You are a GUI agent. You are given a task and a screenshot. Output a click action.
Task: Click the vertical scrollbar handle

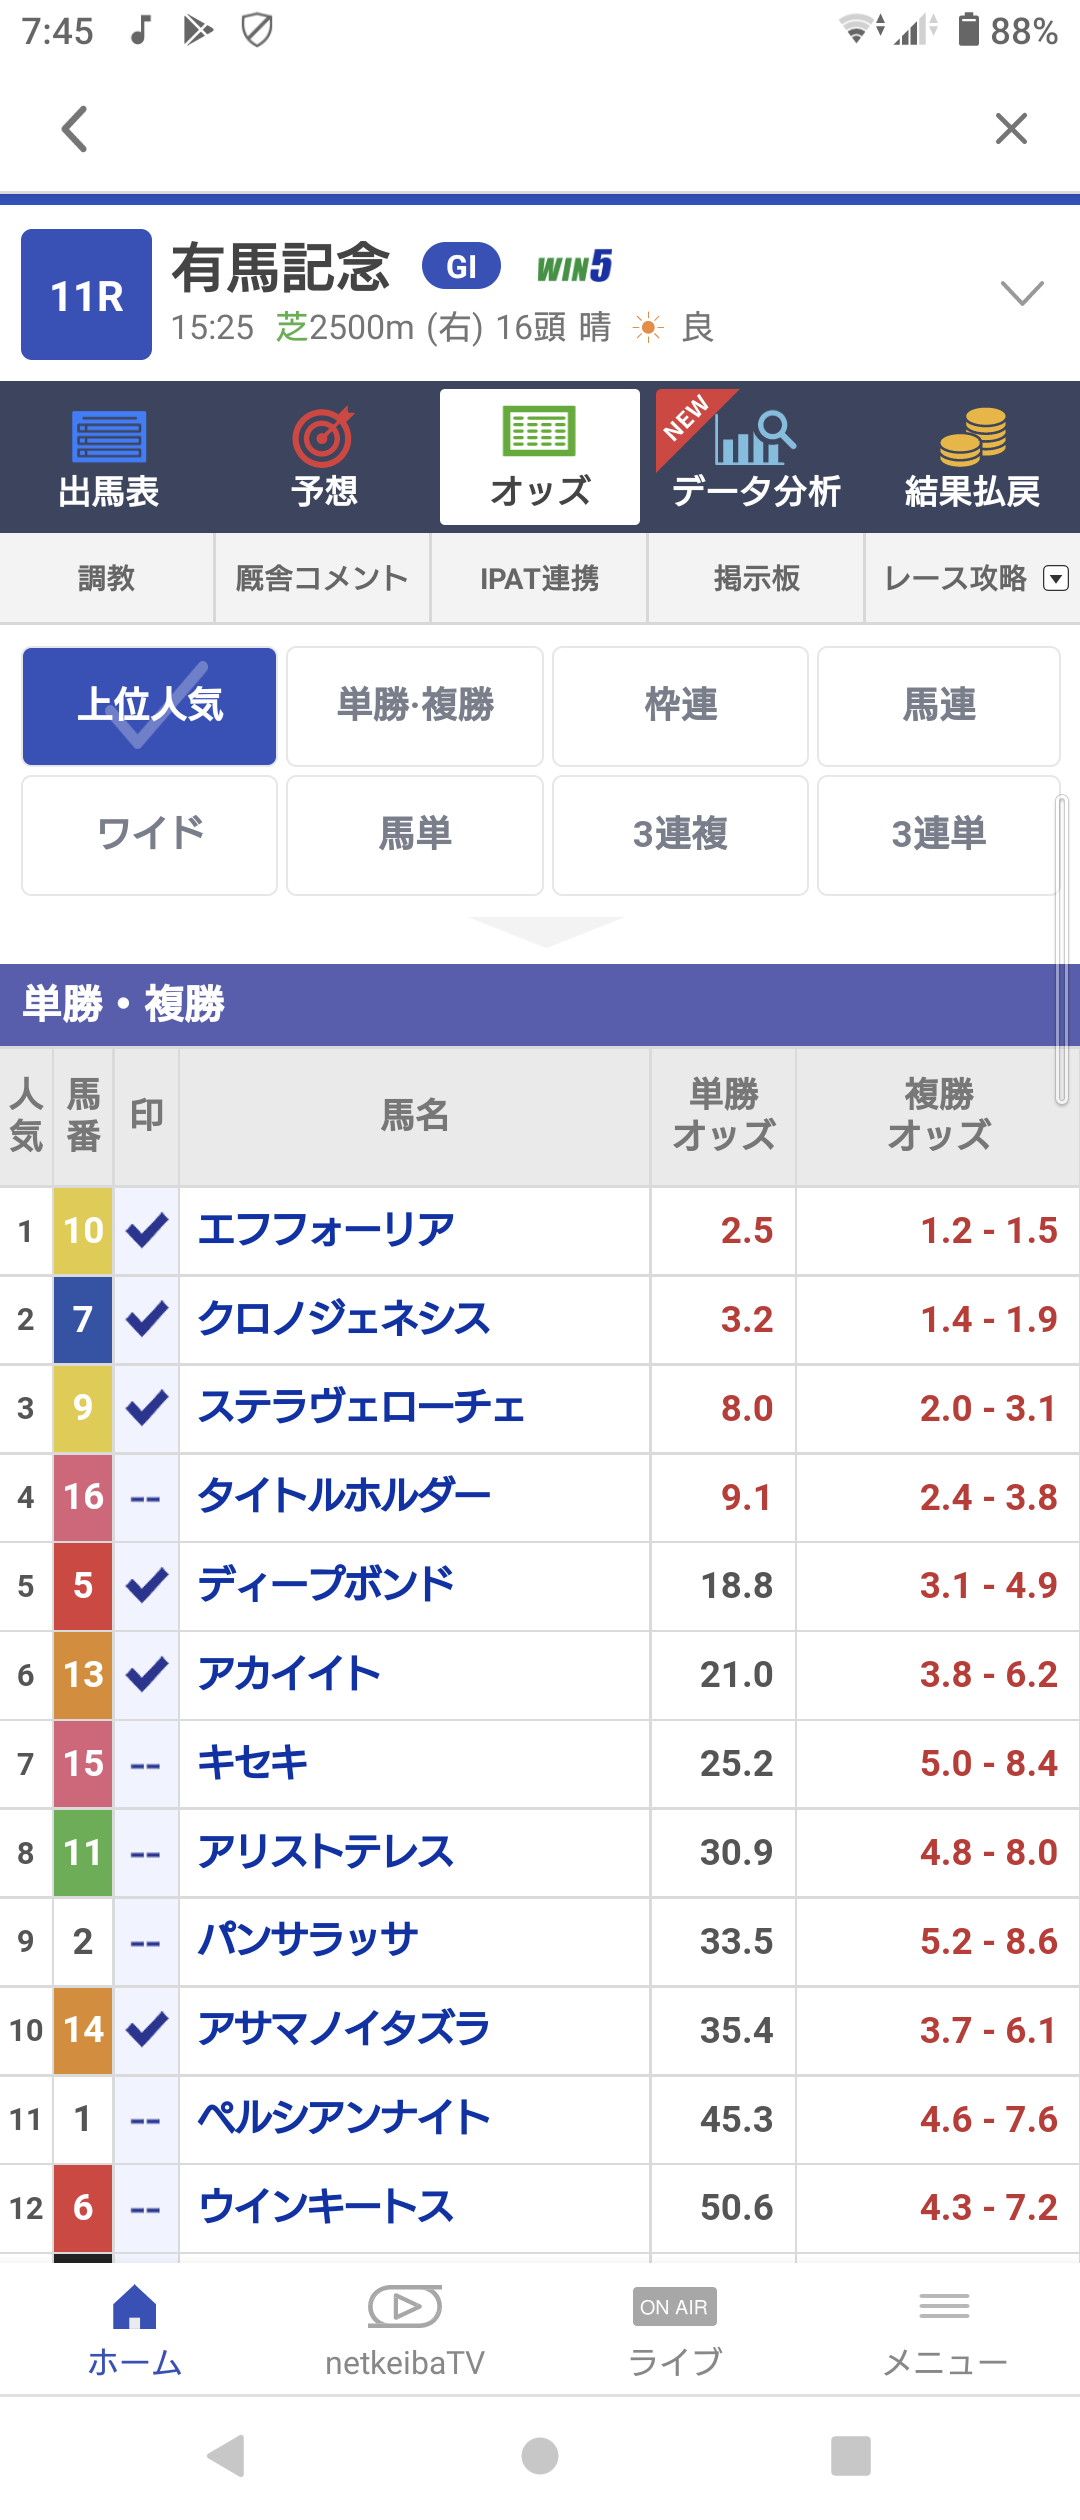(1062, 950)
